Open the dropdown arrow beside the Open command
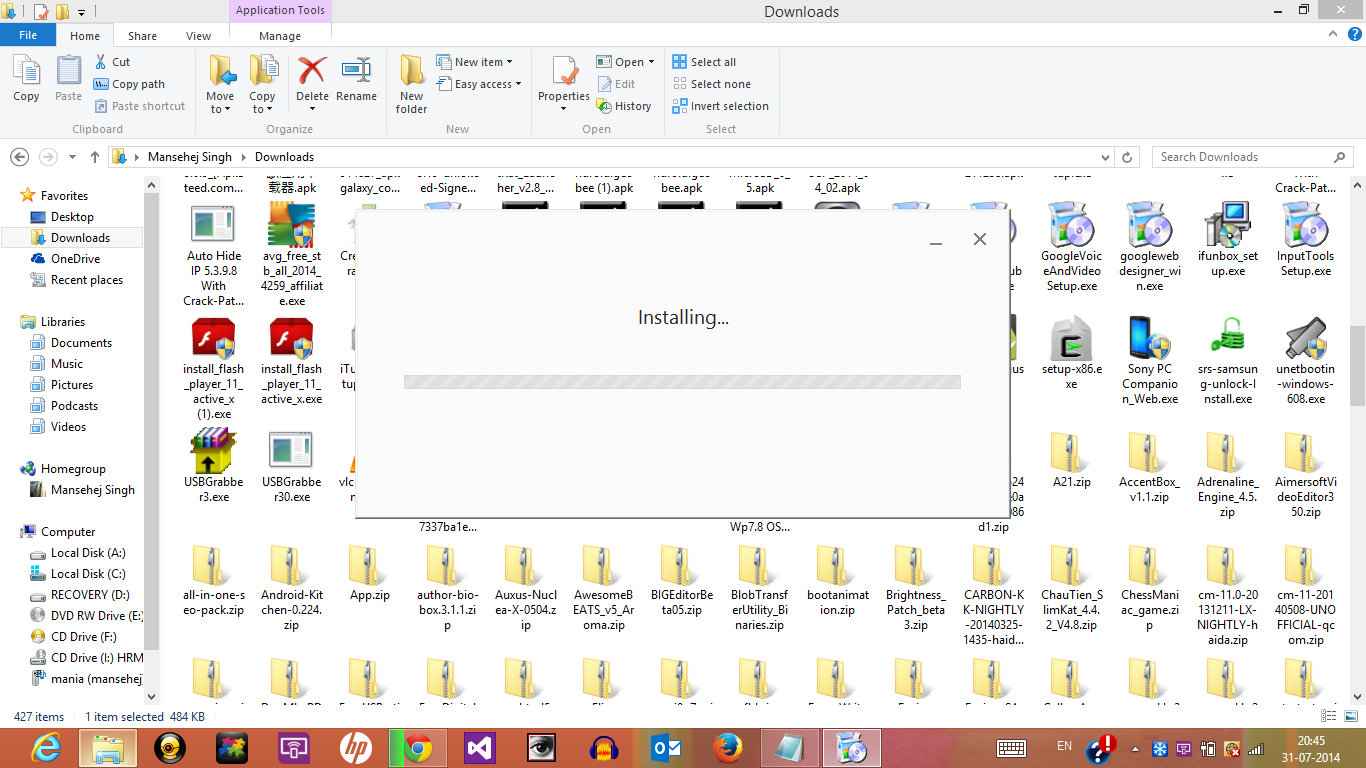This screenshot has height=768, width=1366. point(651,62)
